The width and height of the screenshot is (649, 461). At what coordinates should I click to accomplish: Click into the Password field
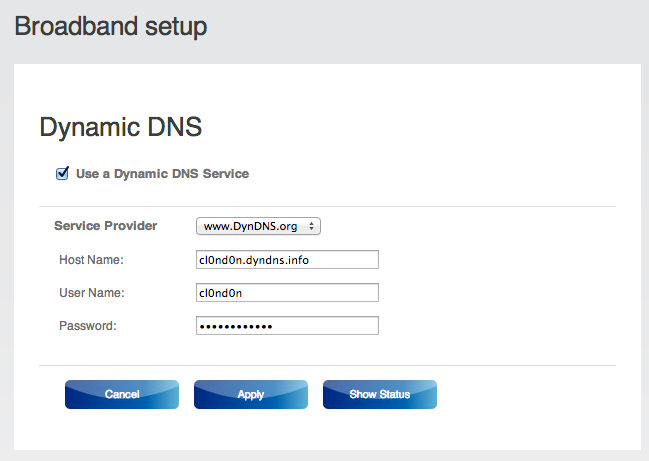click(x=287, y=326)
